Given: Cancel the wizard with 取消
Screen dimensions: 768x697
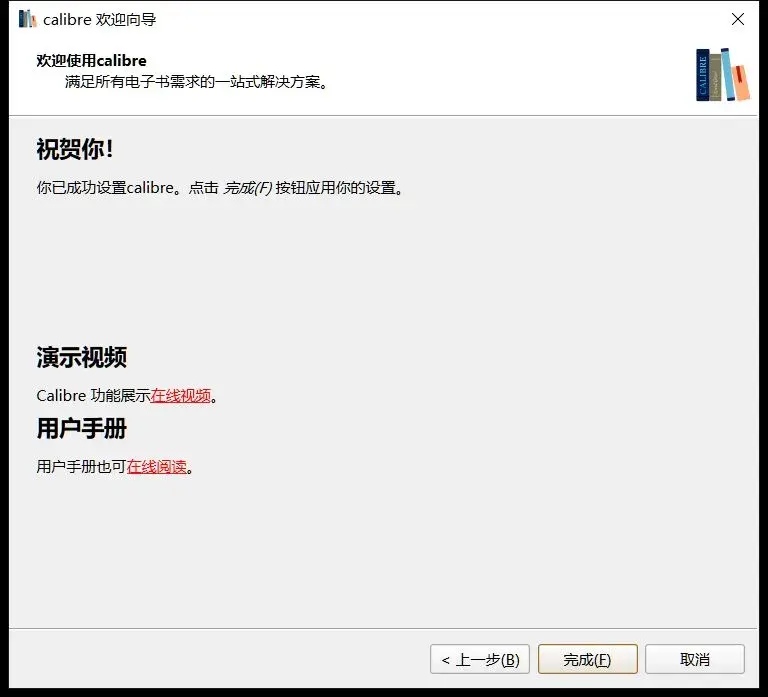Looking at the screenshot, I should [x=695, y=659].
